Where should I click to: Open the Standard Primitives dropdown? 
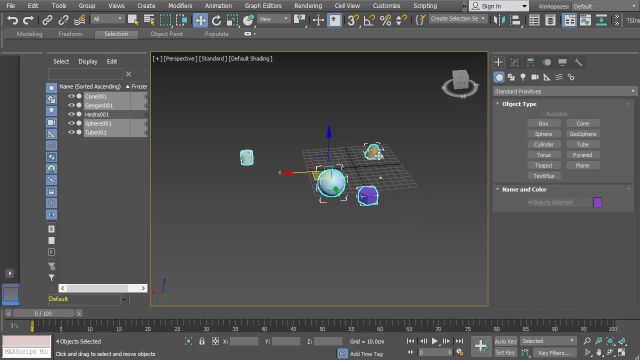pyautogui.click(x=564, y=91)
